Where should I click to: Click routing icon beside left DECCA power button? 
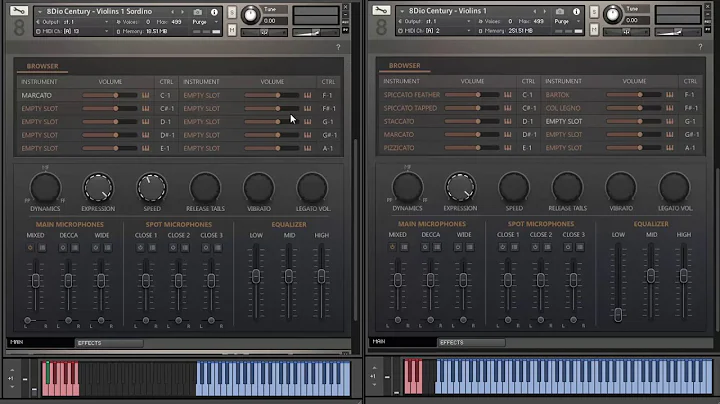coord(75,248)
